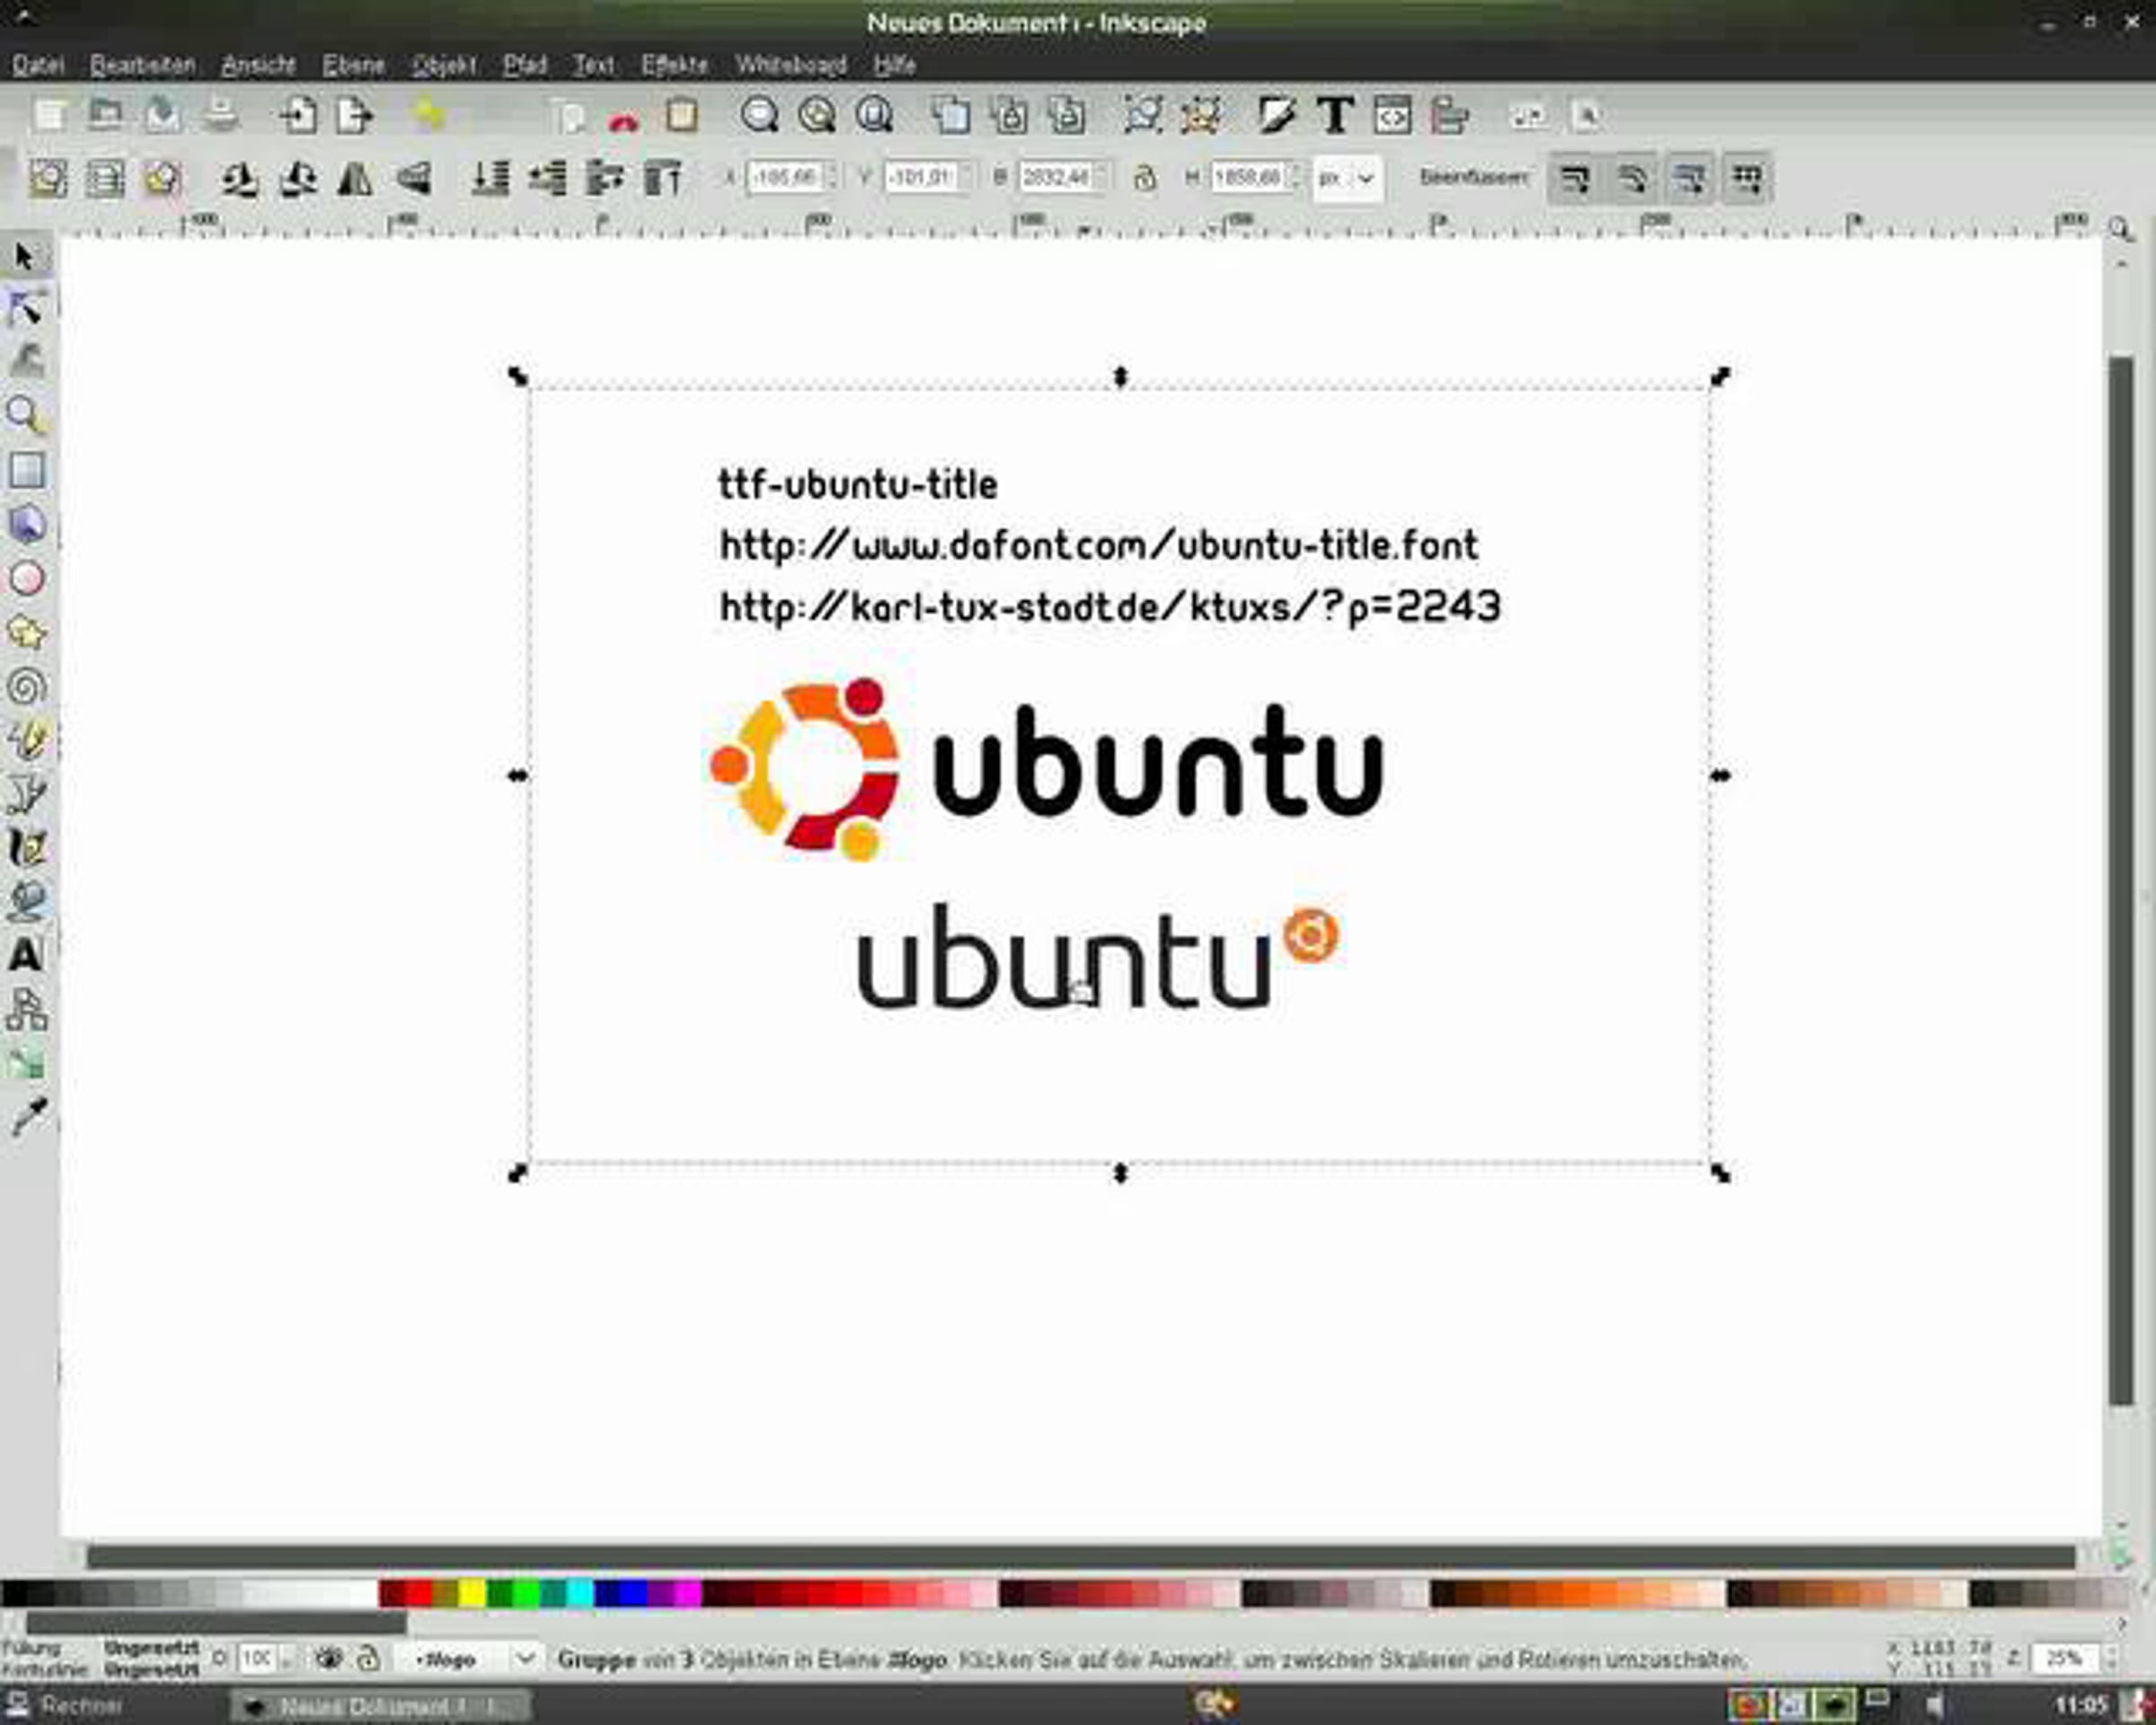Click the Print document icon

coord(220,116)
